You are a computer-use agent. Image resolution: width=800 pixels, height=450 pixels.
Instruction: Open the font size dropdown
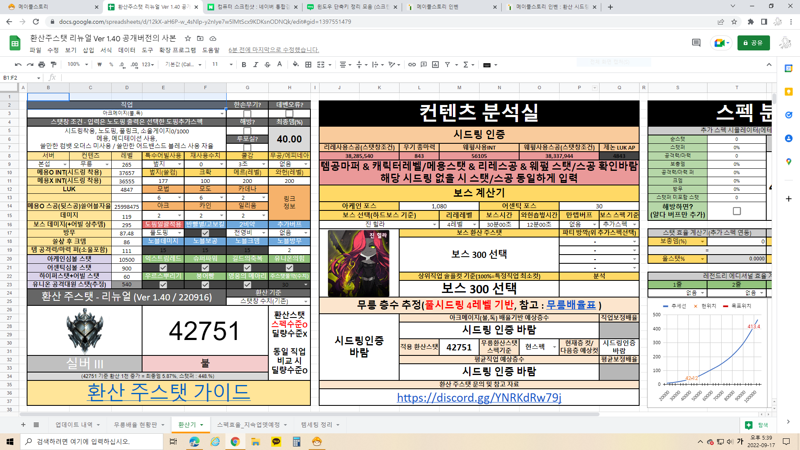(x=222, y=65)
